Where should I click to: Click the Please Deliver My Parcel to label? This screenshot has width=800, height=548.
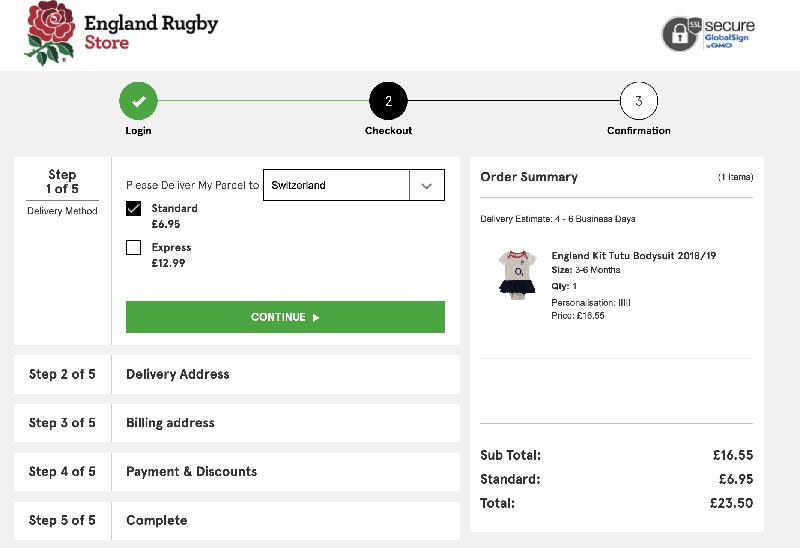[192, 185]
